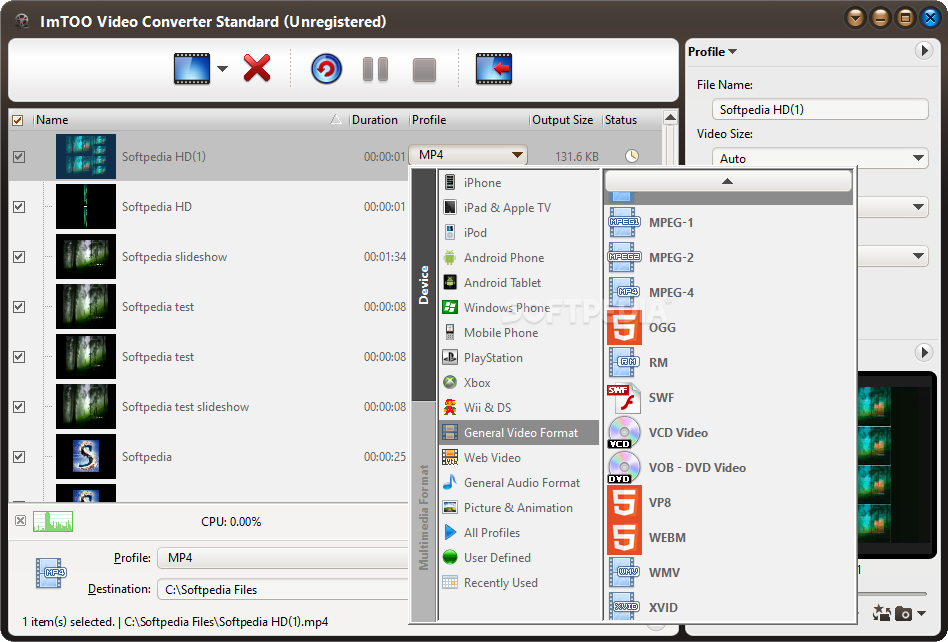Open Picture & Animation category

click(x=519, y=508)
